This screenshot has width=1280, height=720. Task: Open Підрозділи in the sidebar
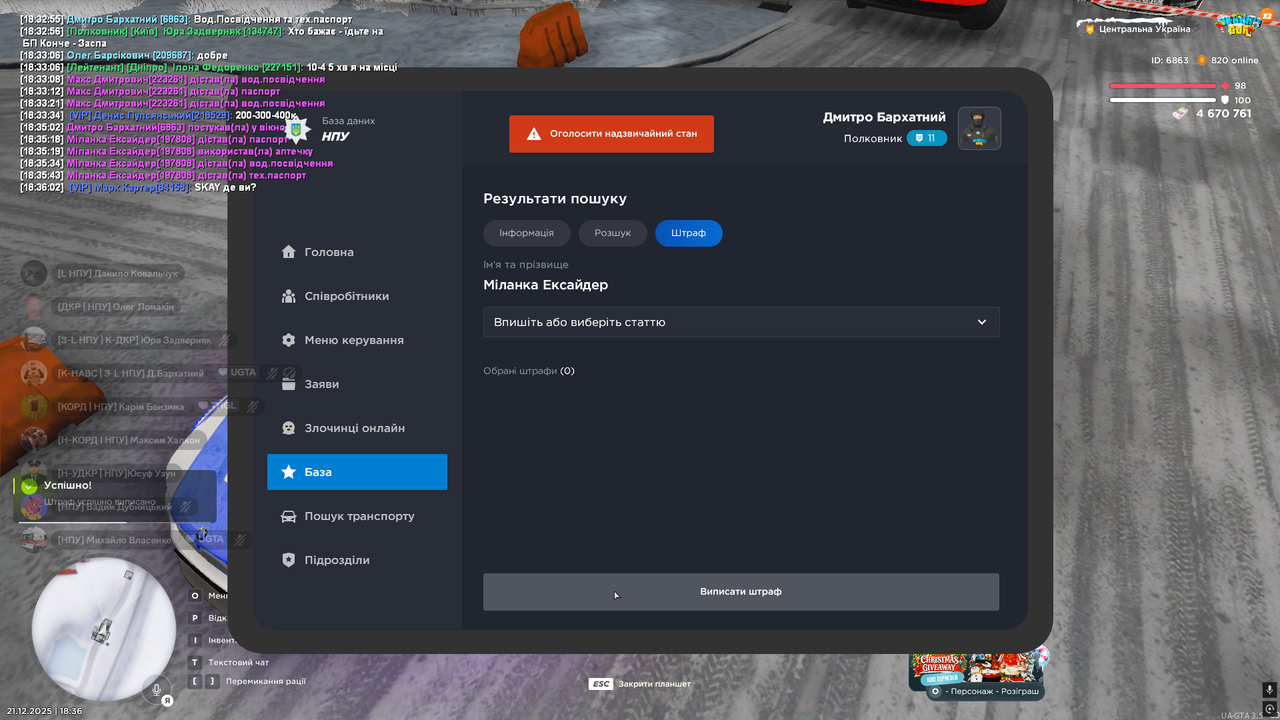click(x=357, y=560)
